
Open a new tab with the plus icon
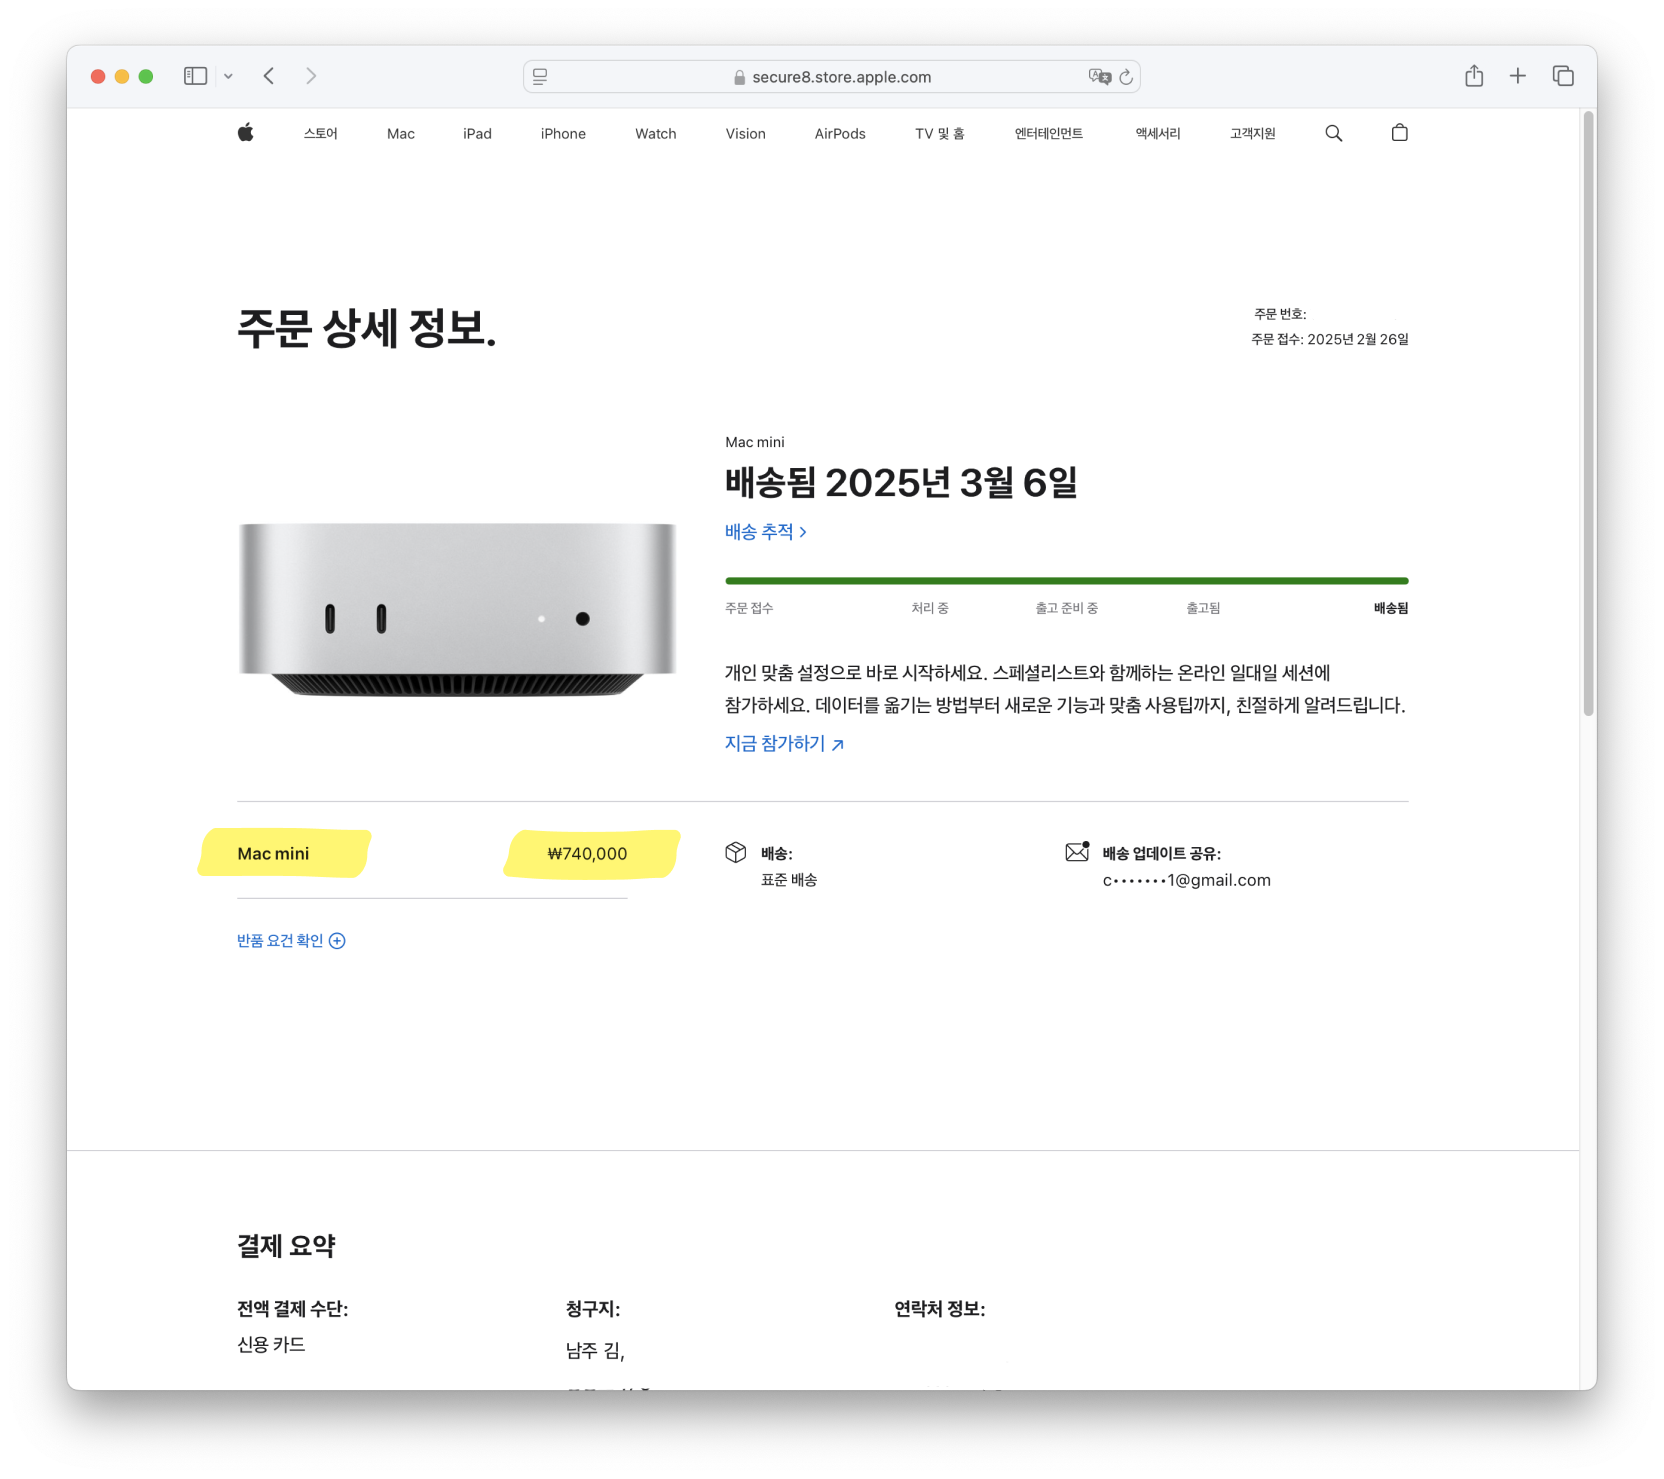click(1517, 75)
